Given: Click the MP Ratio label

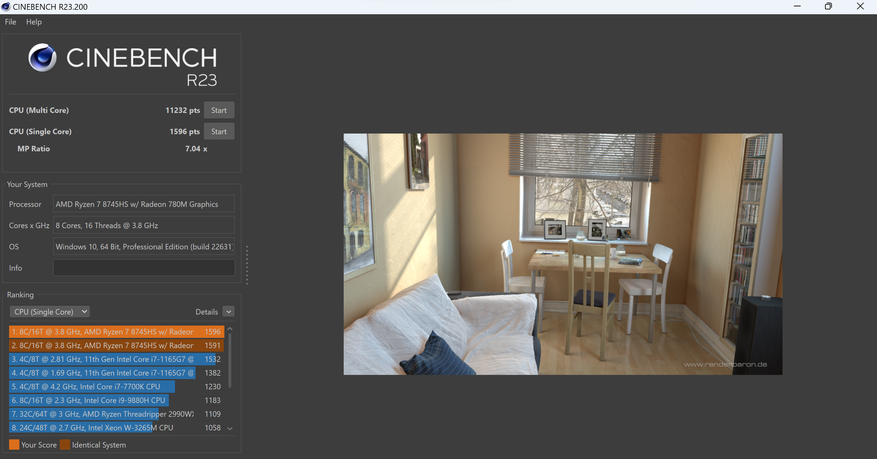Looking at the screenshot, I should 34,149.
